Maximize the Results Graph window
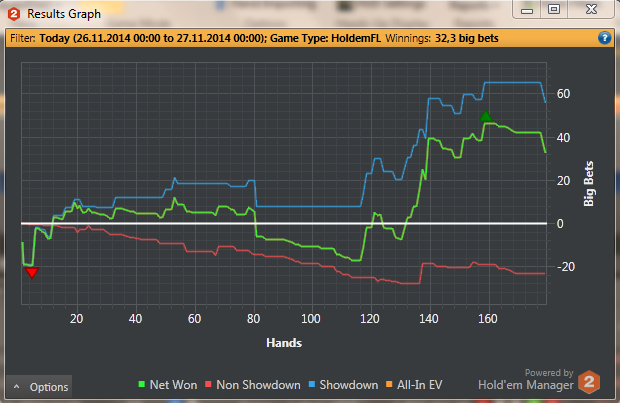 554,9
